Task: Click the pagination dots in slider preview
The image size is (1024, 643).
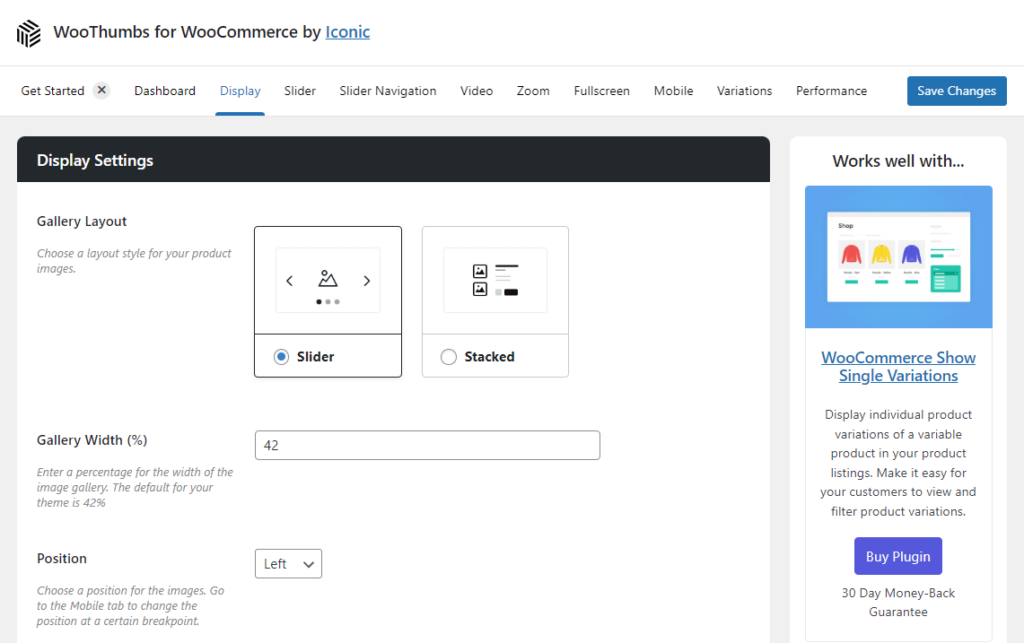Action: coord(328,301)
